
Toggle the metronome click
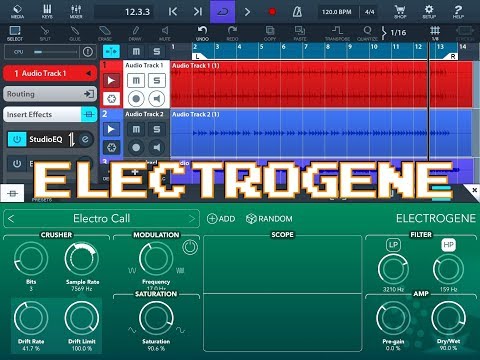point(297,12)
